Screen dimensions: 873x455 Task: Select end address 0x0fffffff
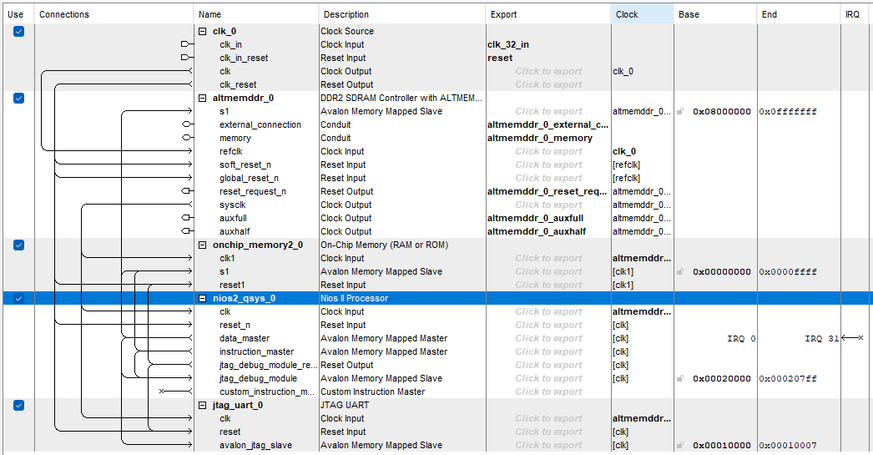[788, 111]
